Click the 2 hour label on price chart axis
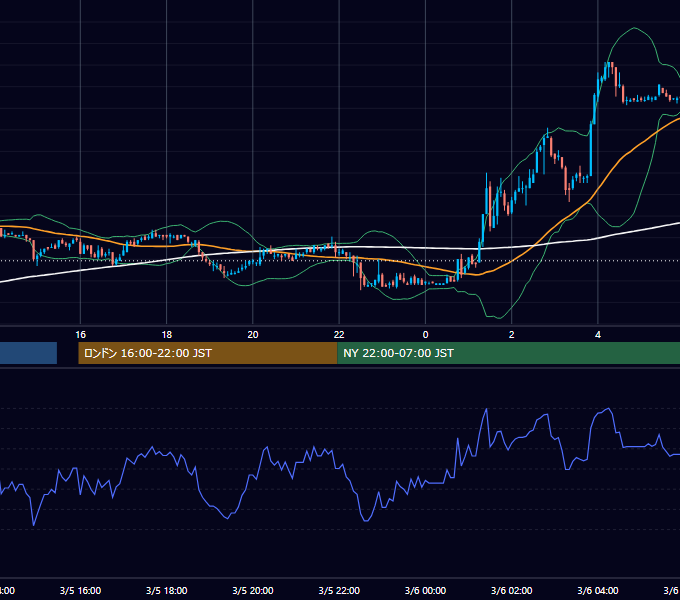 click(512, 335)
